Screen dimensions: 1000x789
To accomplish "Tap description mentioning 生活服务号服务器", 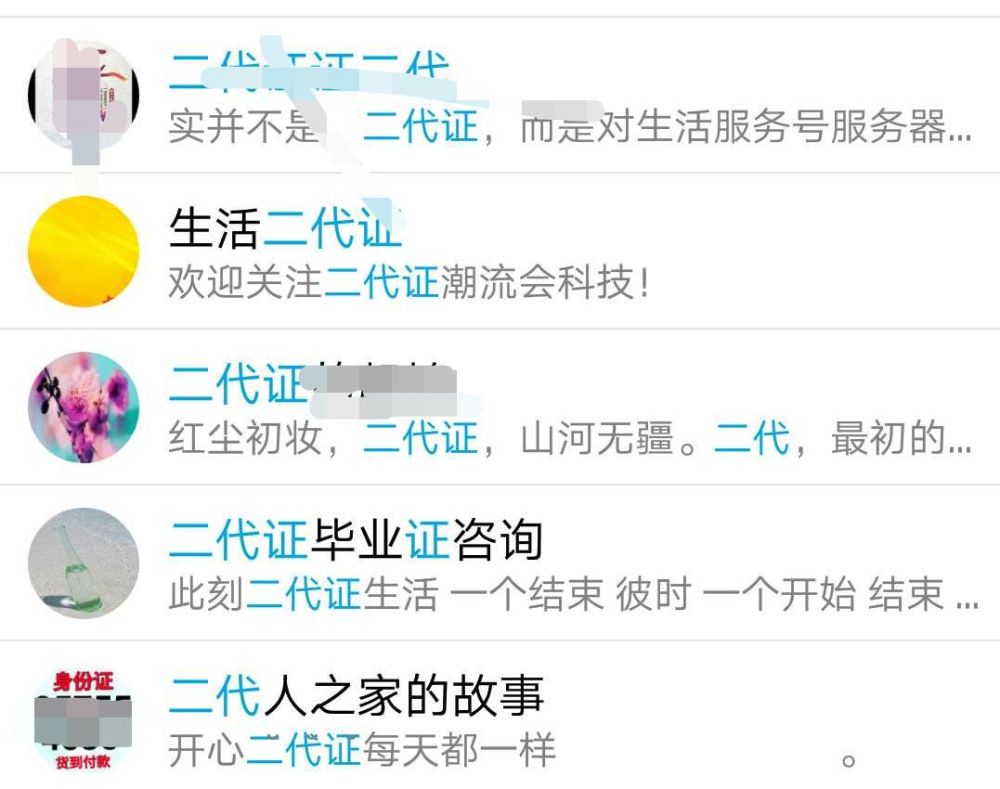I will click(570, 126).
